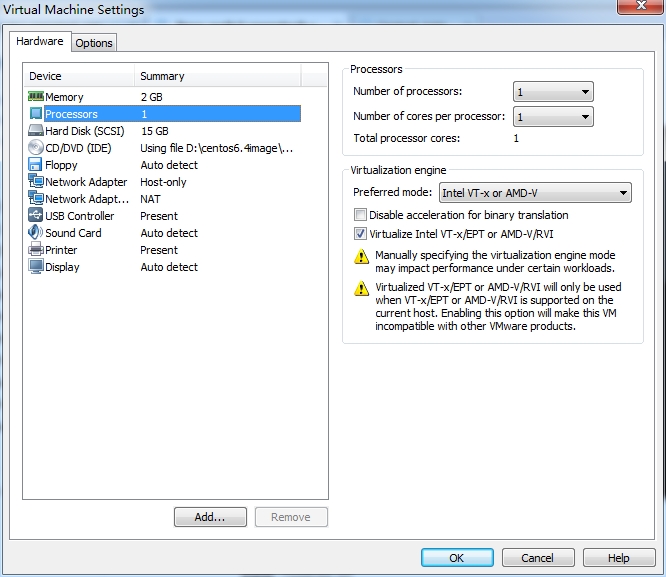Image resolution: width=666 pixels, height=577 pixels.
Task: Click the Sound Card speaker icon
Action: tap(35, 232)
